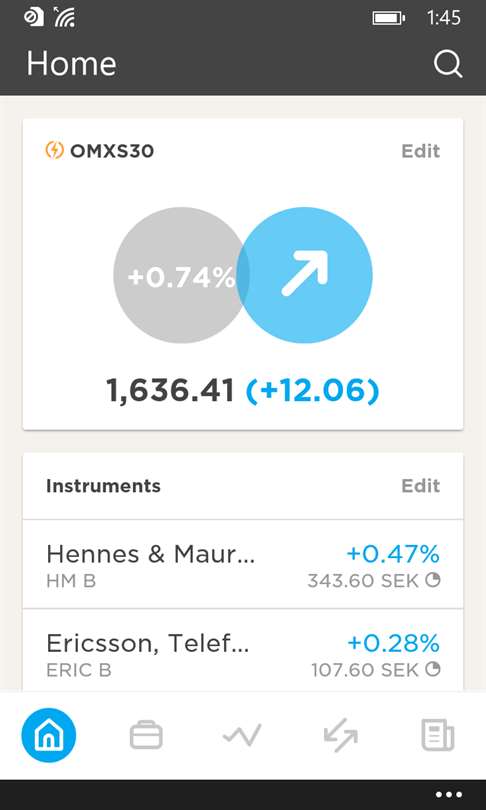The height and width of the screenshot is (810, 486).
Task: Edit the Instruments list
Action: pos(420,486)
